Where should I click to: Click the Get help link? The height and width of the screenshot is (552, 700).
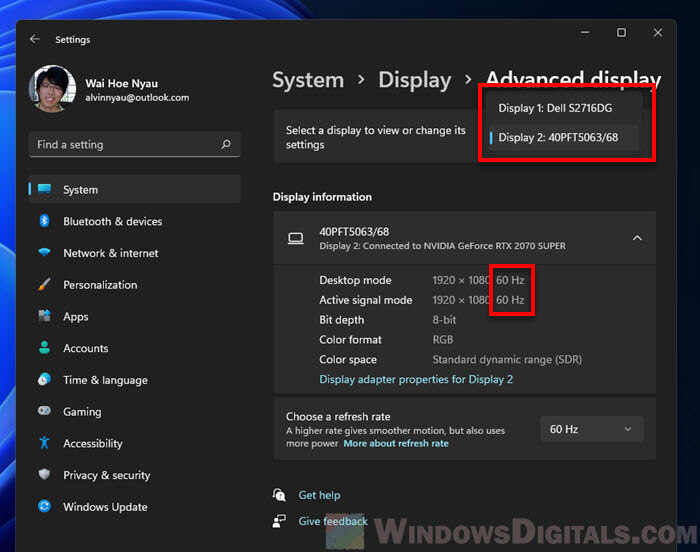coord(319,495)
